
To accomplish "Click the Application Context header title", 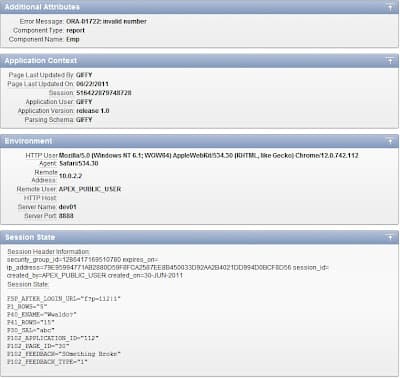I will click(x=41, y=61).
